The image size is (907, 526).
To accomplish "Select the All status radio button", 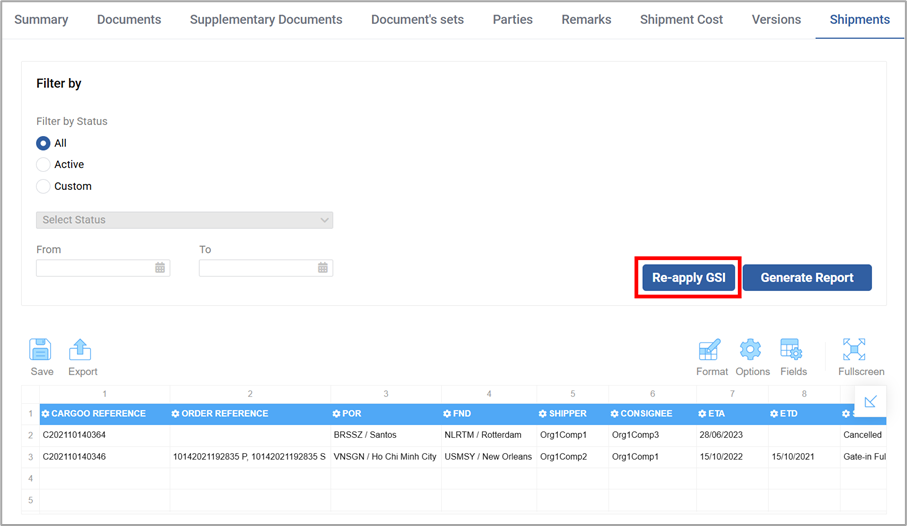I will click(x=43, y=143).
